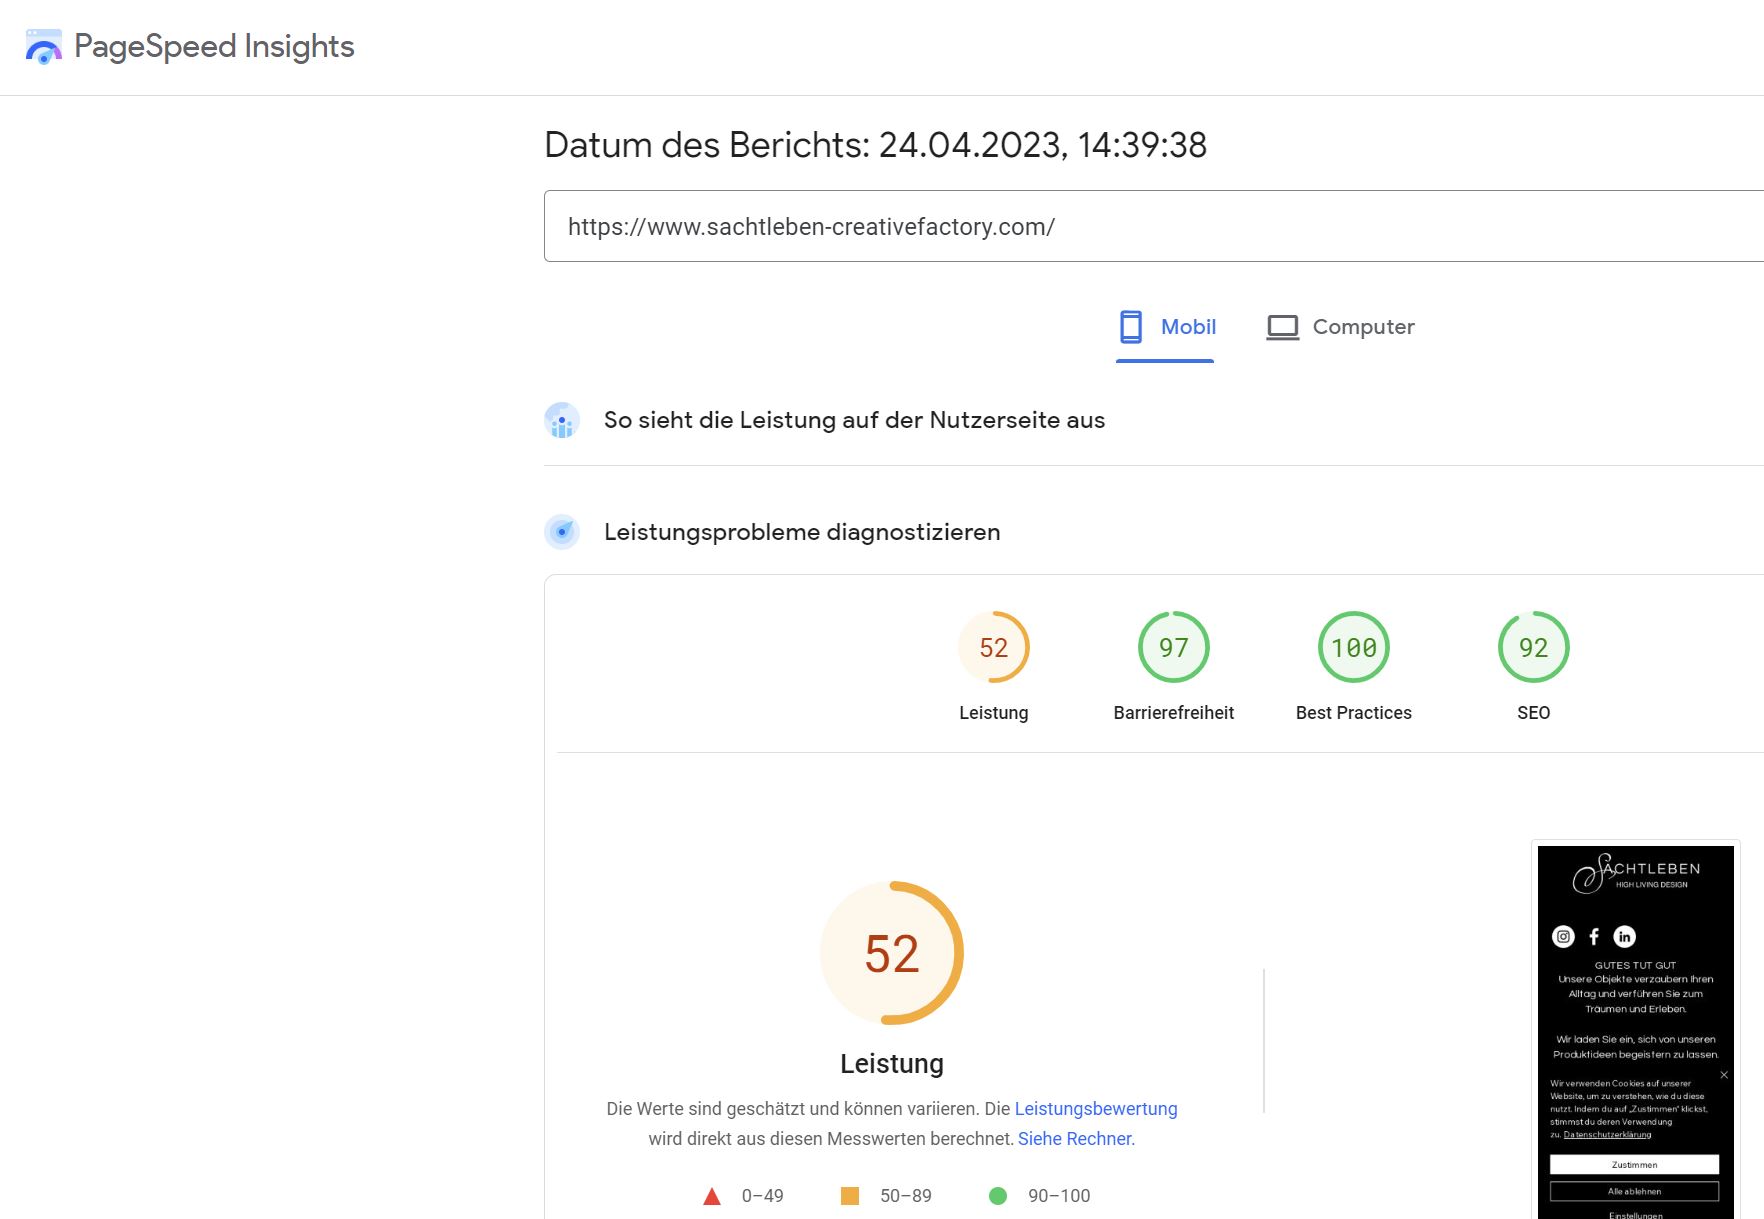Click the user experience section icon
Viewport: 1764px width, 1219px height.
[562, 421]
